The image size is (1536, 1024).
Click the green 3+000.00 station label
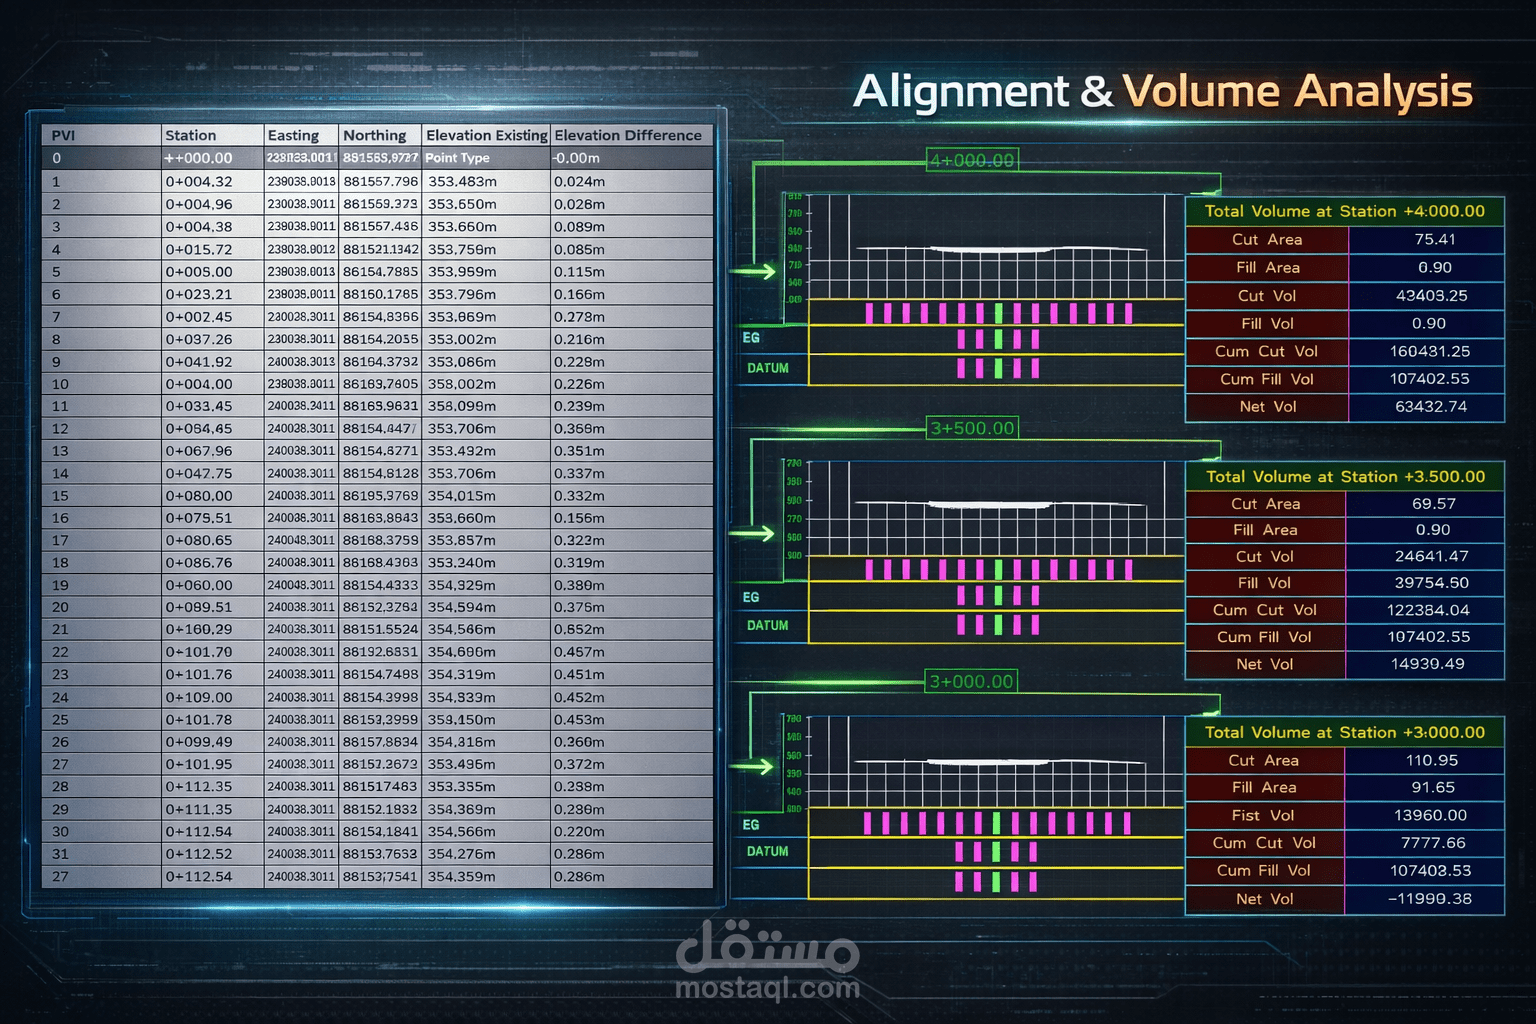[x=972, y=681]
